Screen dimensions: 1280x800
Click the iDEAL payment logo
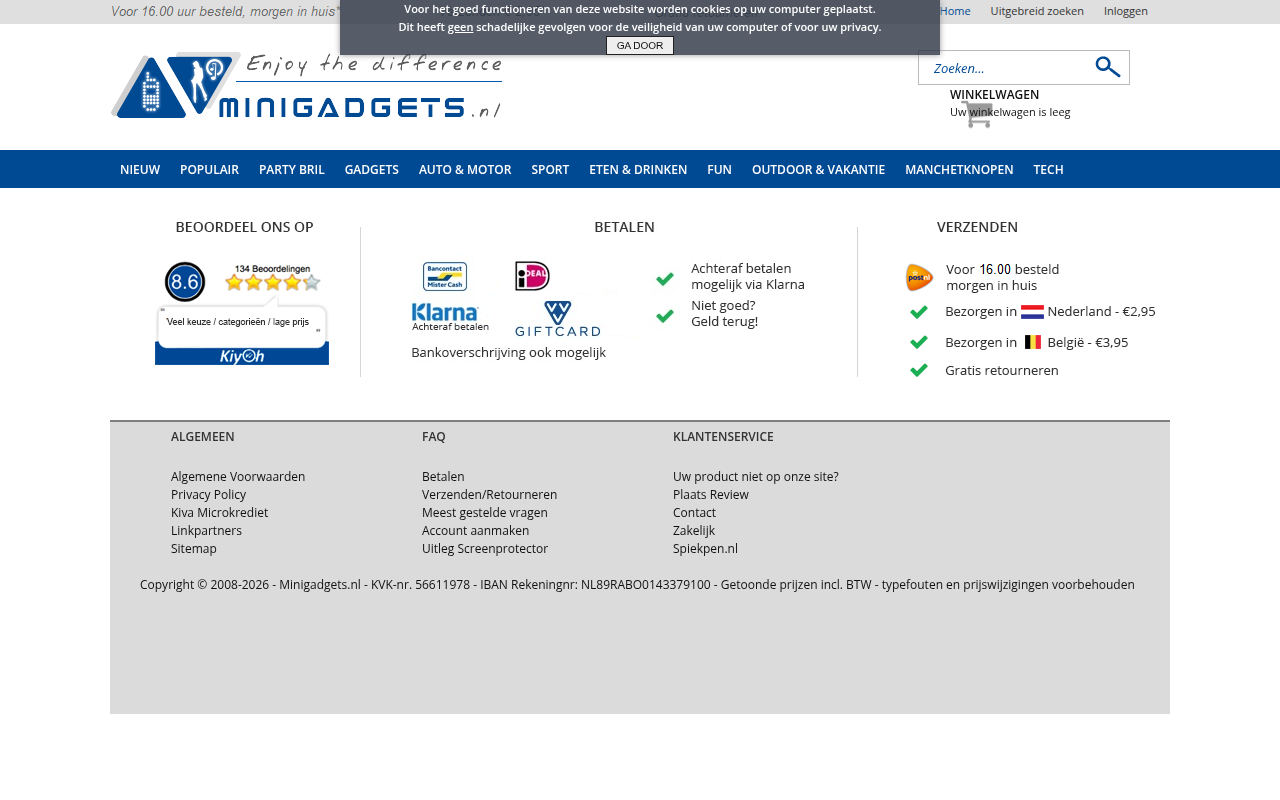click(x=532, y=276)
